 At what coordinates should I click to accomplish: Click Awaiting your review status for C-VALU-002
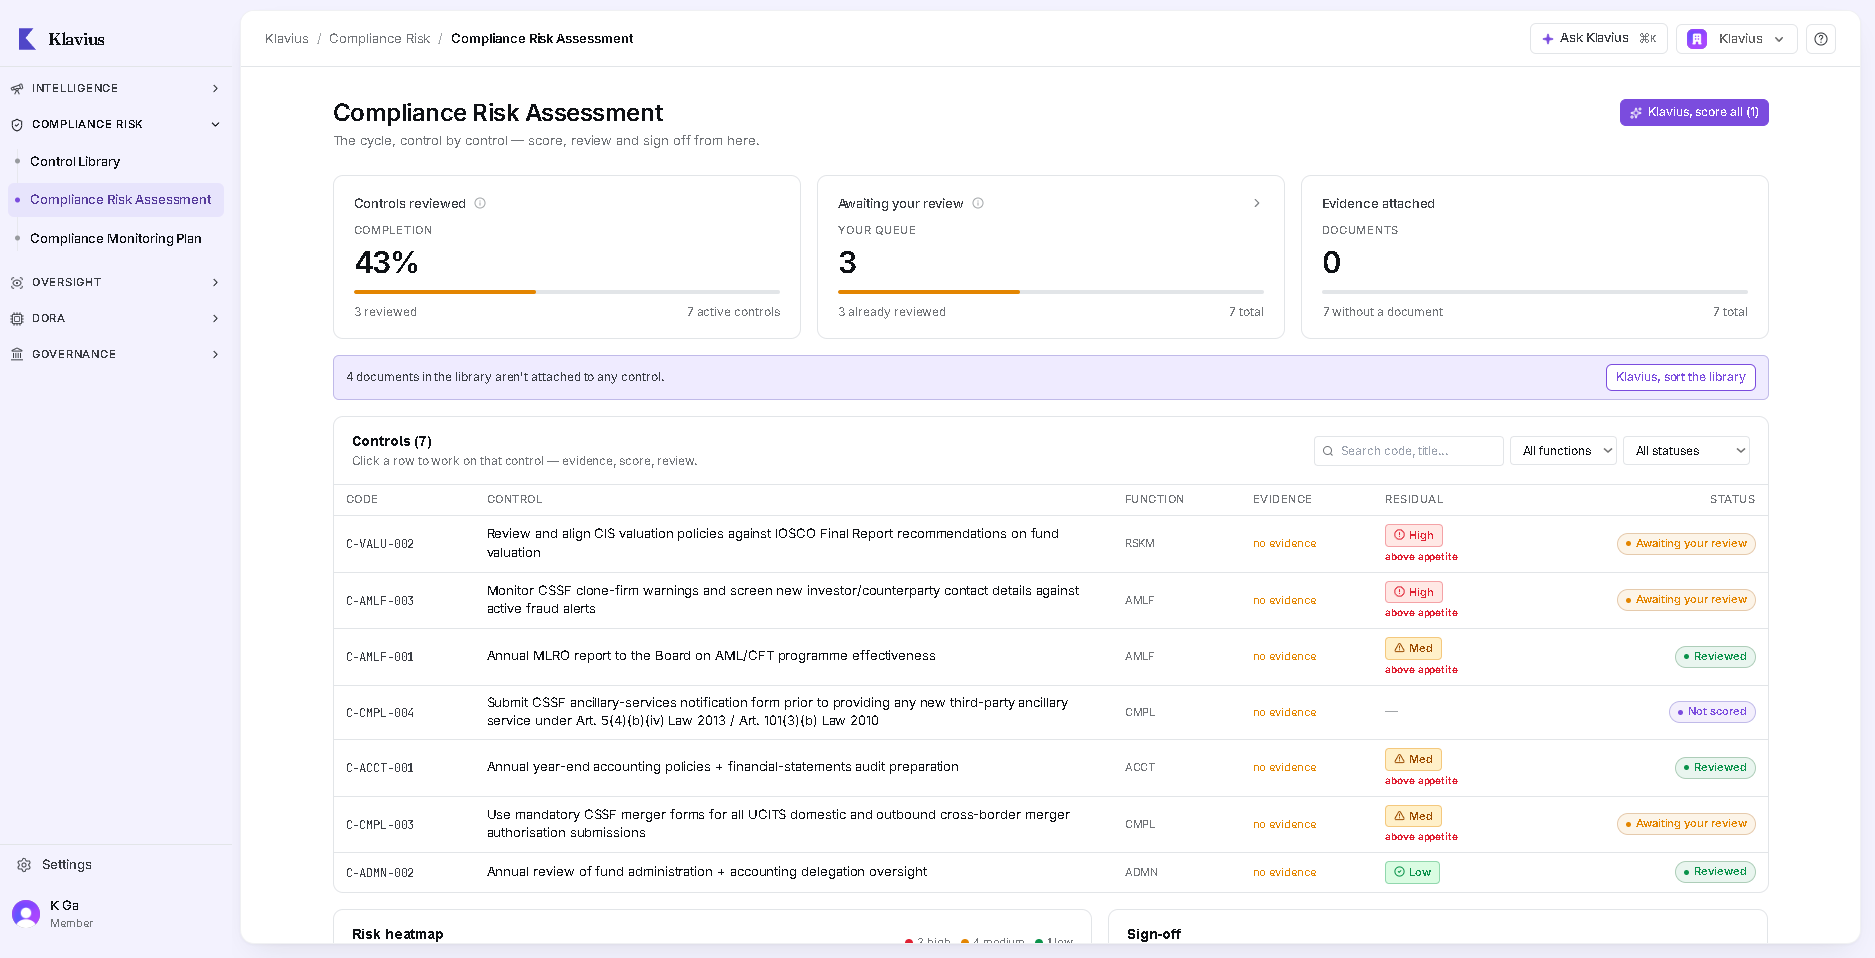tap(1686, 544)
